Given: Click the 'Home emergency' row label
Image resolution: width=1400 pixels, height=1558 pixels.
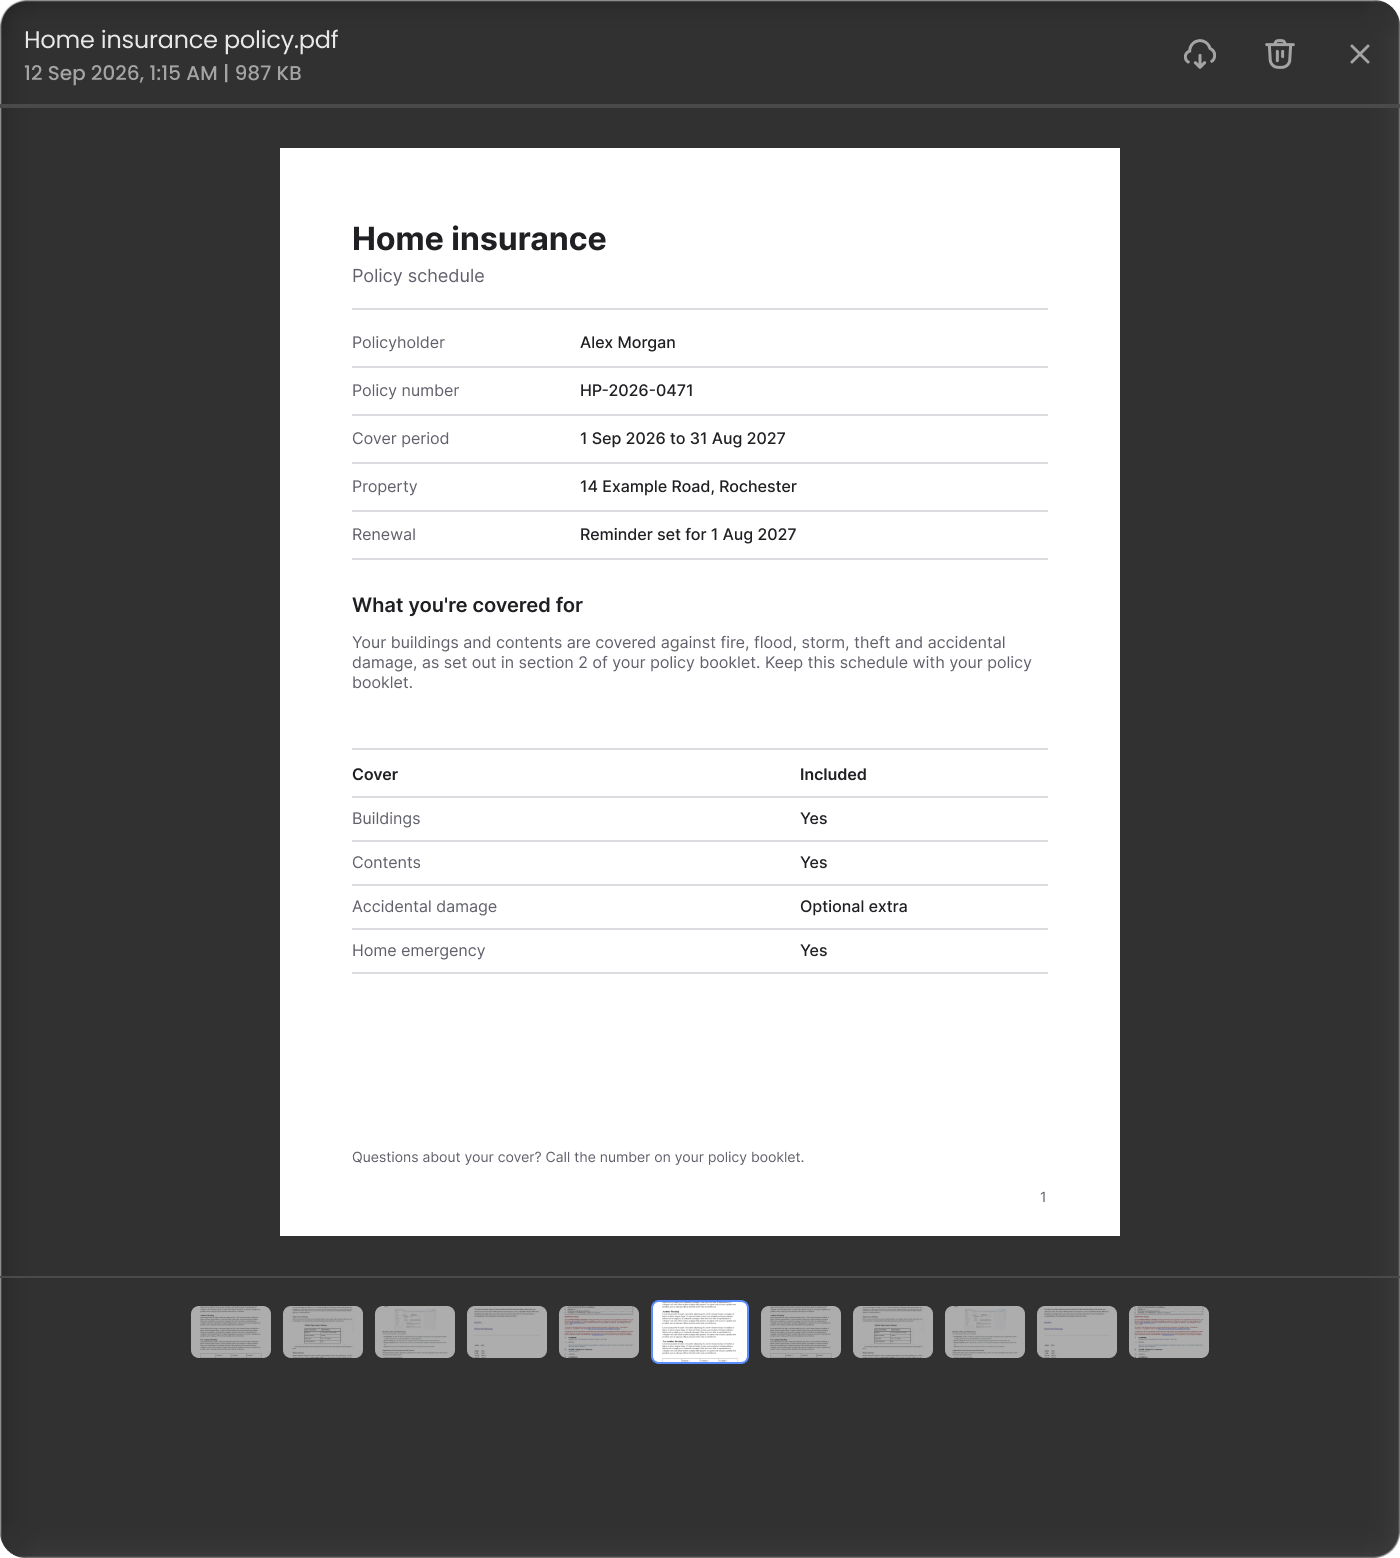Looking at the screenshot, I should 418,951.
